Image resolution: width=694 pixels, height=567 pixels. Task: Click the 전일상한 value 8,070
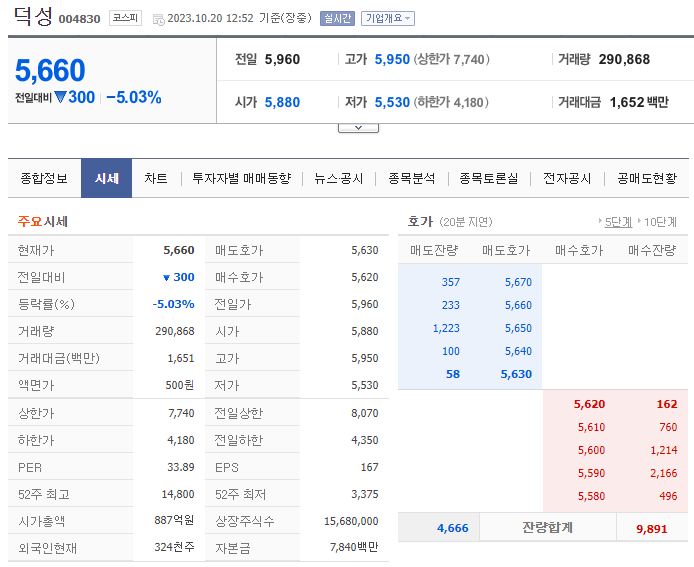point(365,413)
